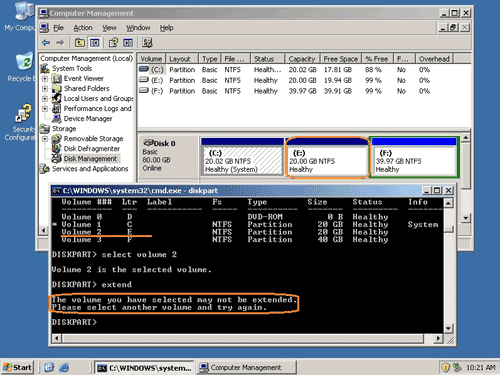Viewport: 500px width, 375px height.
Task: Click the last toolbar icon with green check
Action: coord(147,43)
